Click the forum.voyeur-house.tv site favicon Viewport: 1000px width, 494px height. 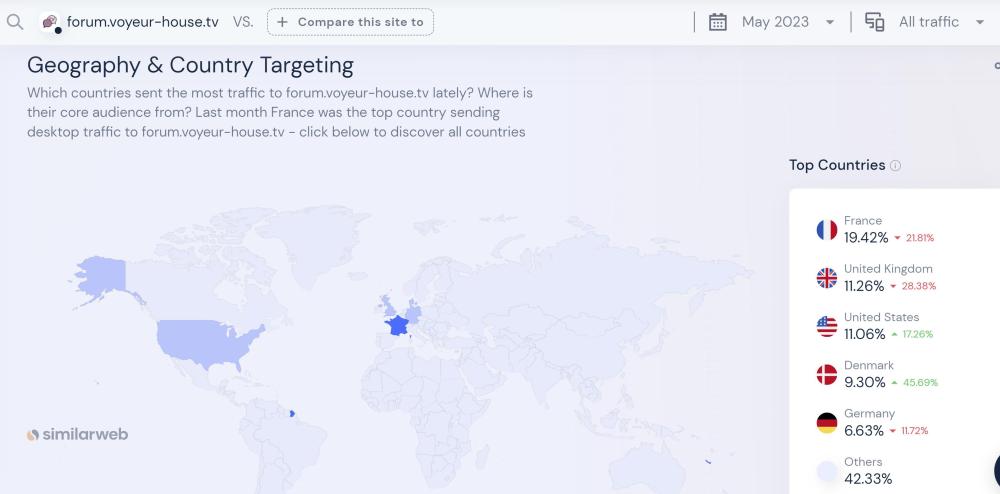[x=50, y=22]
